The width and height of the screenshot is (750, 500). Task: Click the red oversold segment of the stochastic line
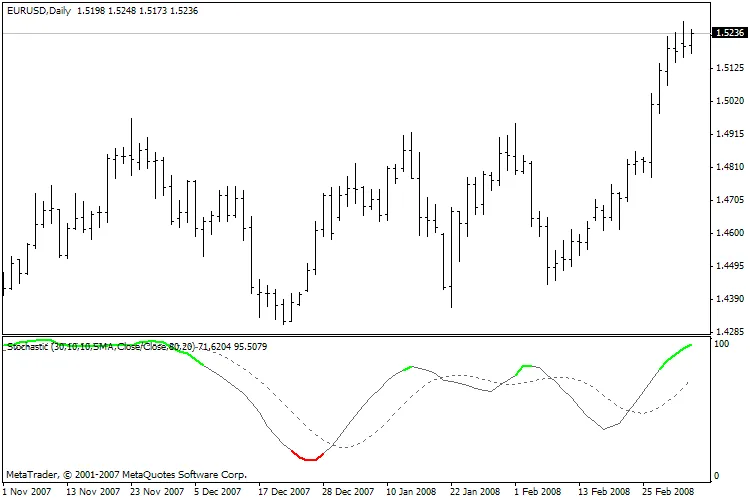[x=308, y=458]
